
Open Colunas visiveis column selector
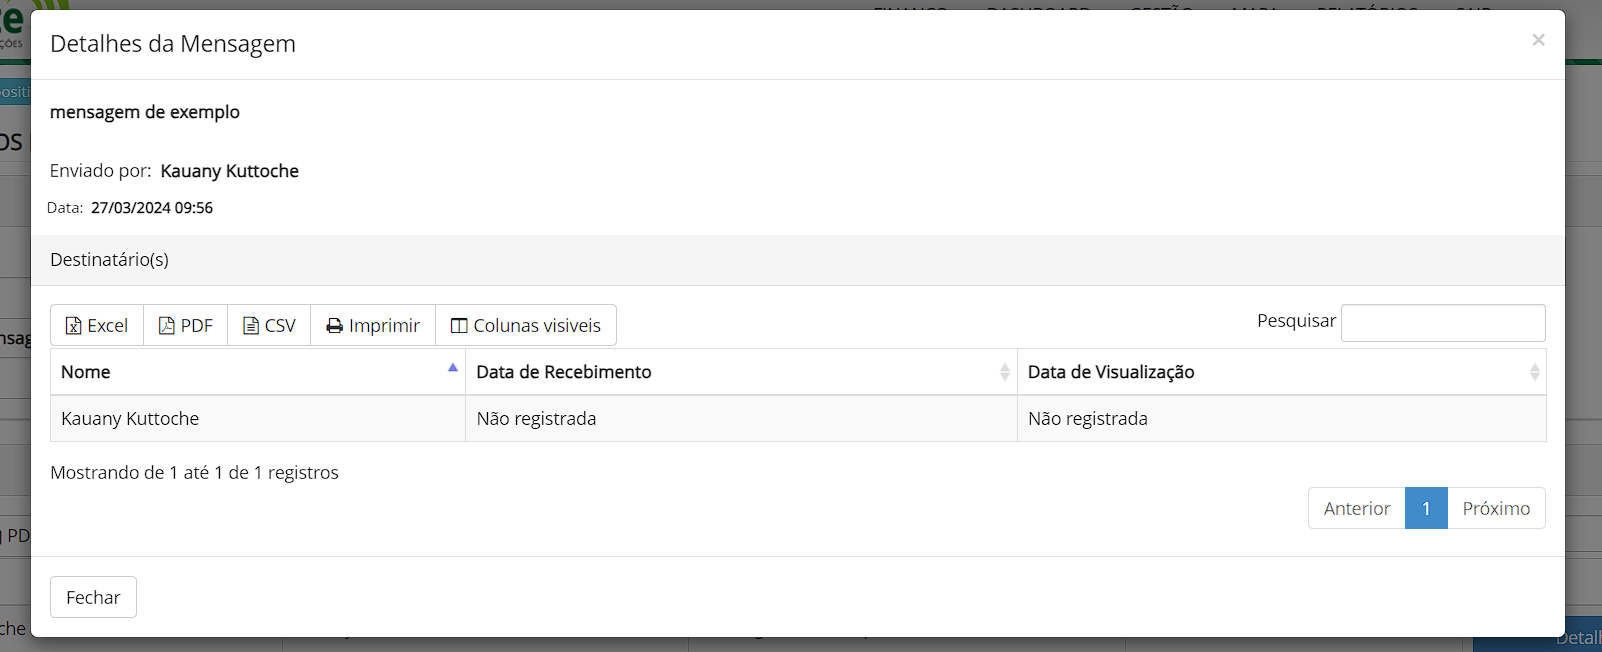526,326
